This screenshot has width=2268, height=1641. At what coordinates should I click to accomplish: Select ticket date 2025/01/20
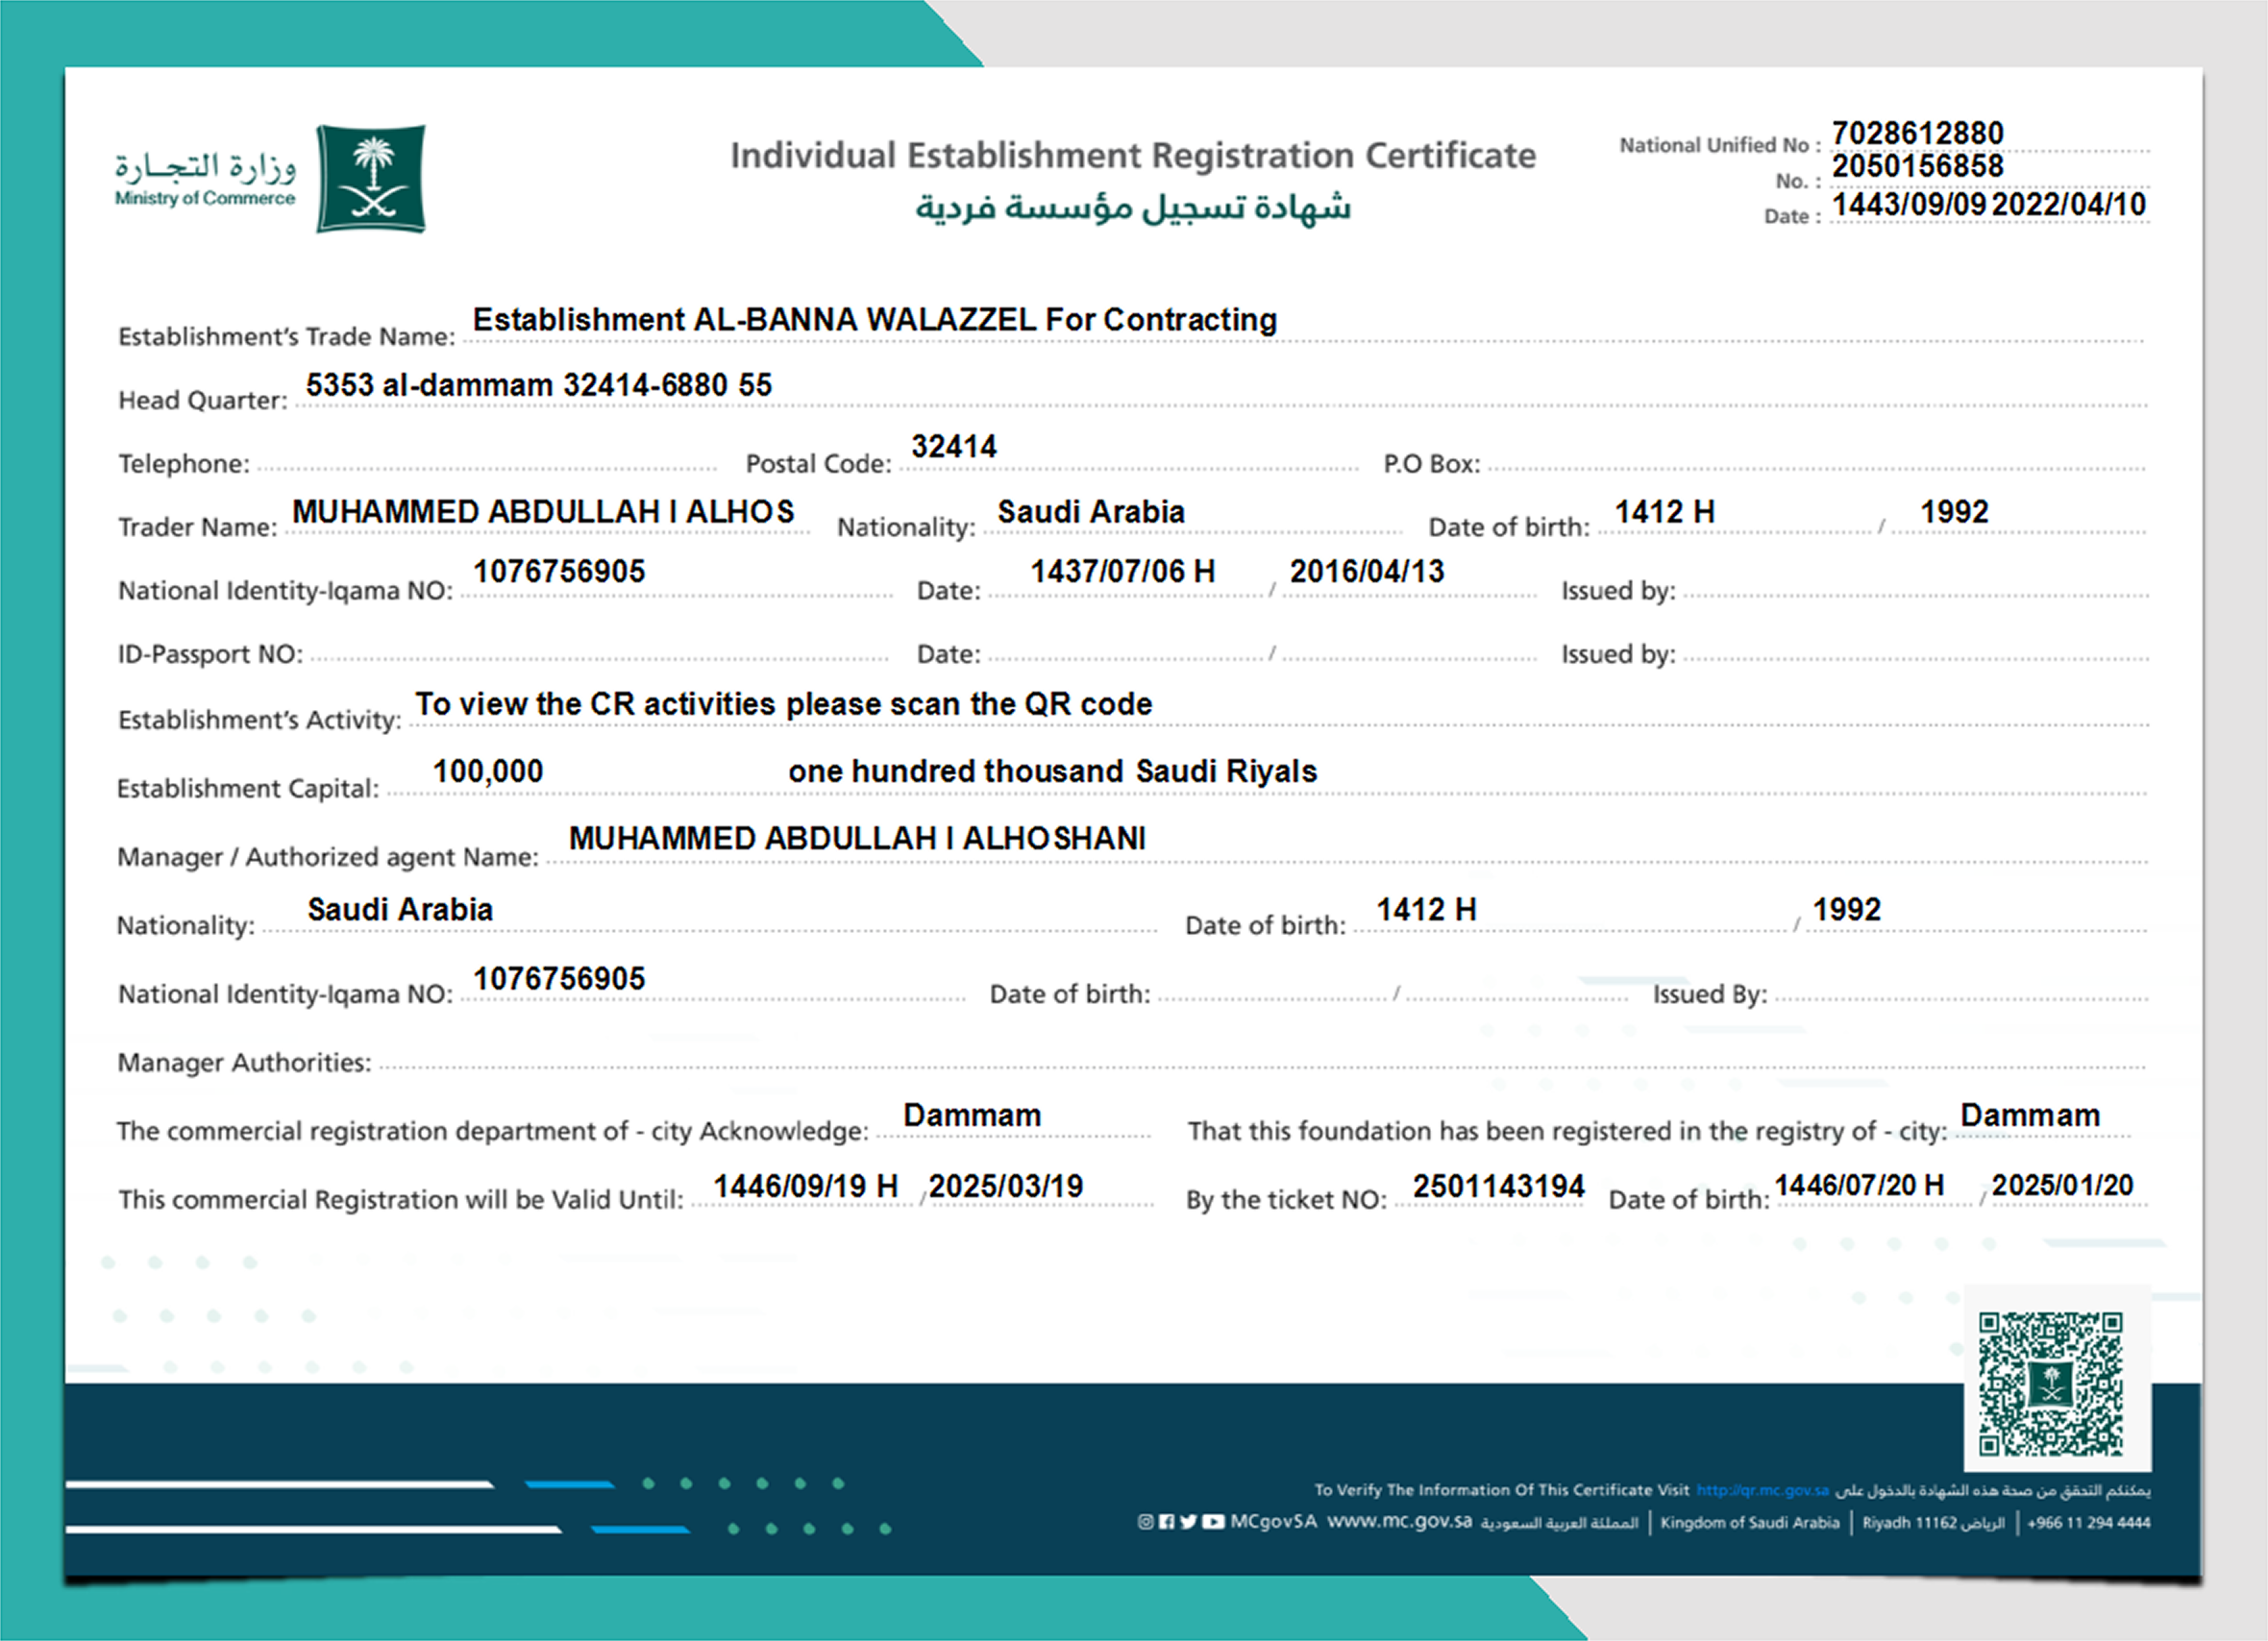(2062, 1186)
